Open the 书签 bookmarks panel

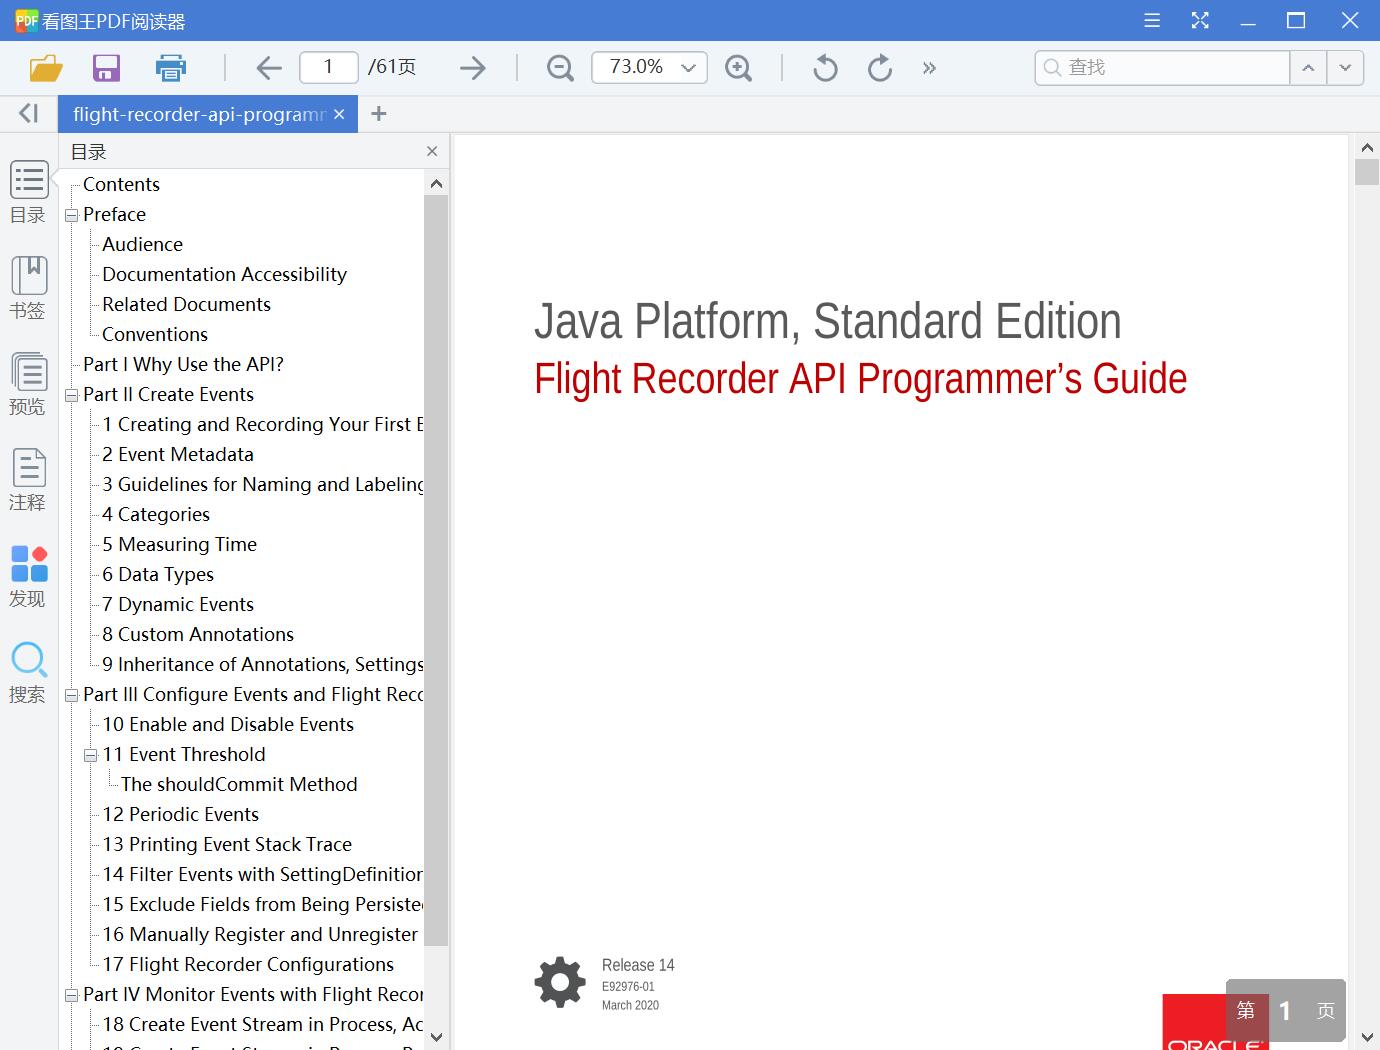28,288
